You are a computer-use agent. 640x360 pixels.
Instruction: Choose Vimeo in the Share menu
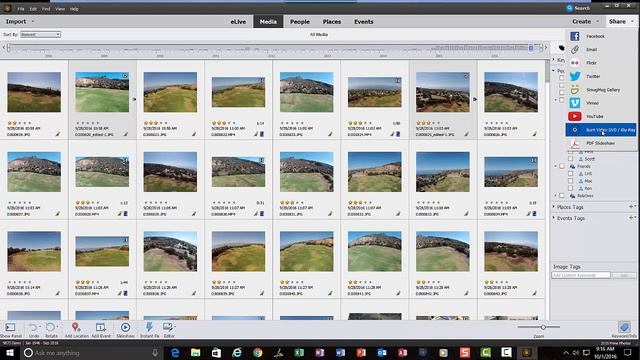tap(601, 103)
